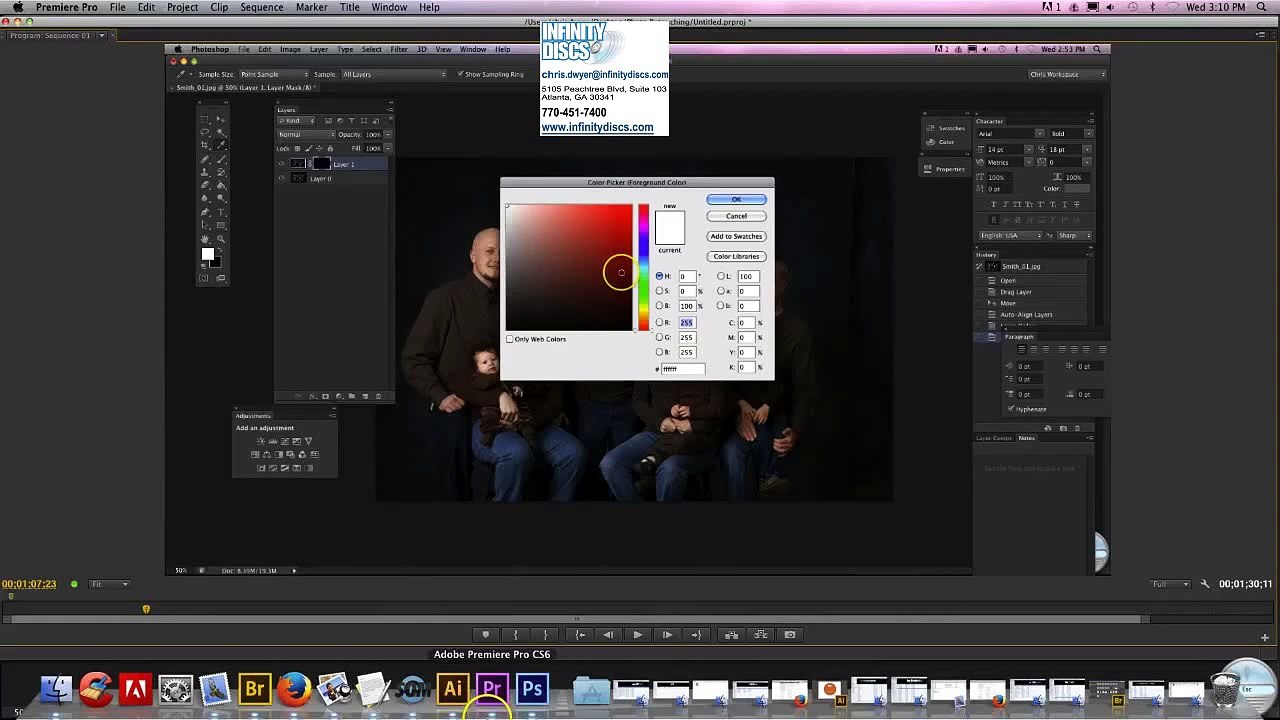This screenshot has height=720, width=1280.
Task: Select the Type tool in Photoshop toolbar
Action: point(221,212)
